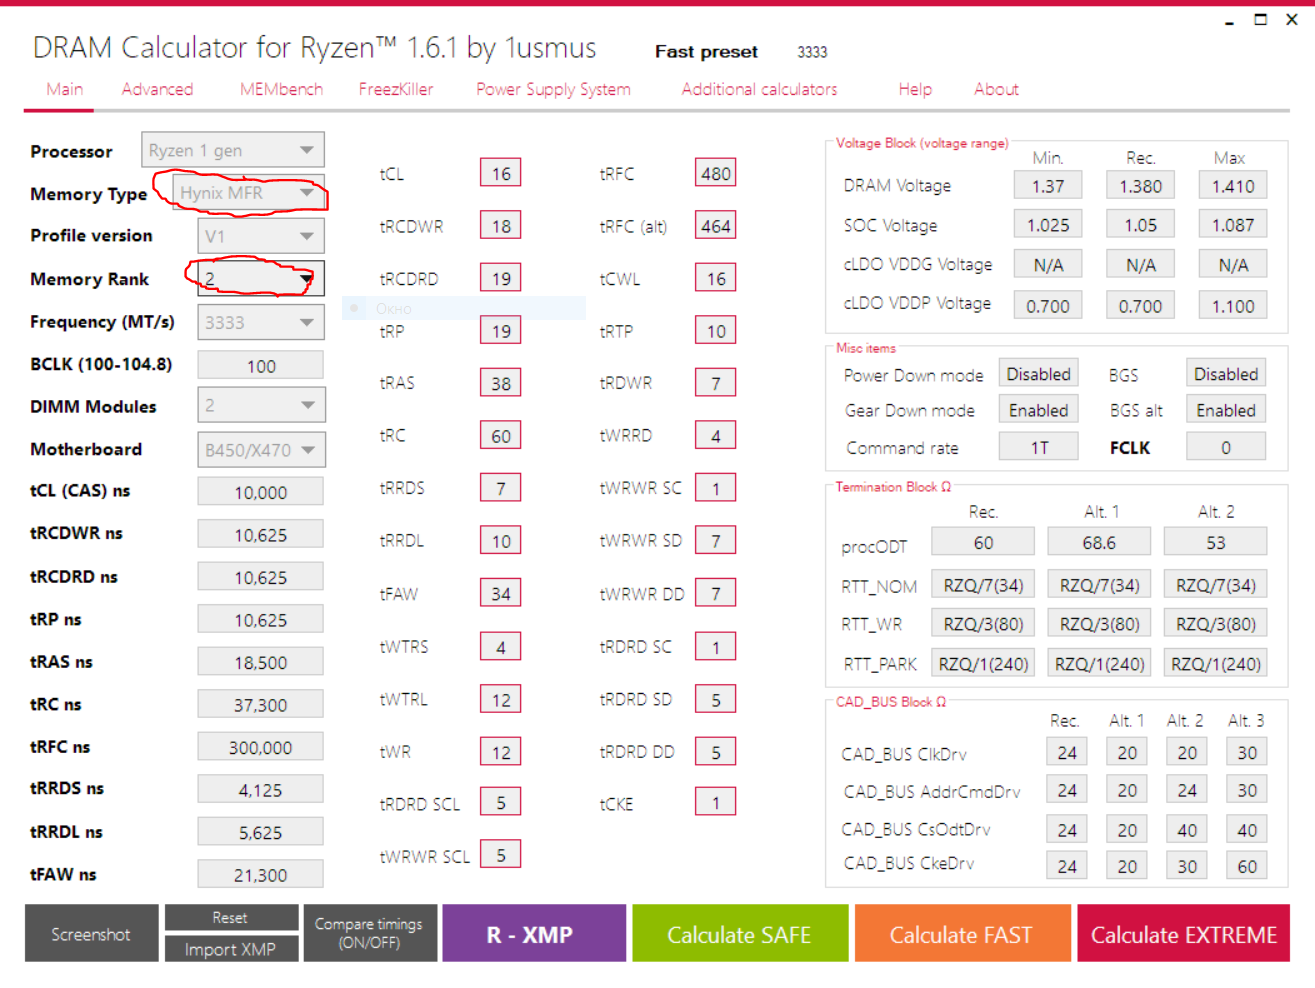The height and width of the screenshot is (988, 1315).
Task: Click the BCLK input field
Action: pos(261,365)
